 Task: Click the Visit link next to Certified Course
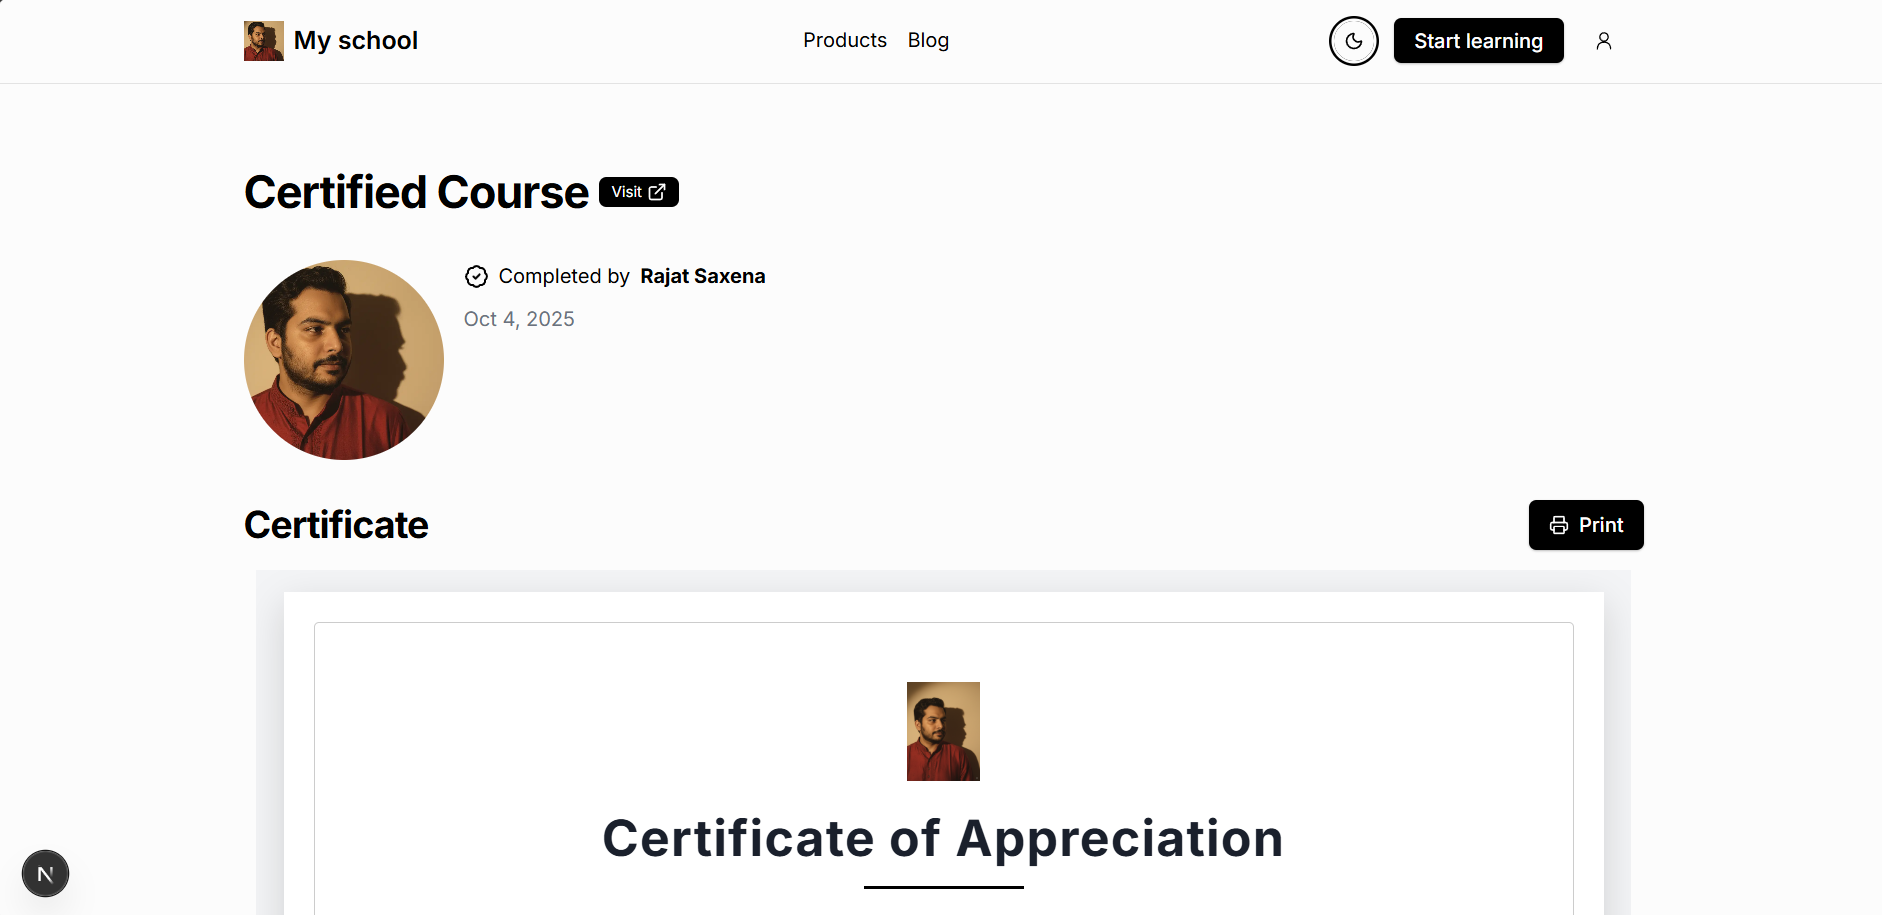click(x=637, y=191)
